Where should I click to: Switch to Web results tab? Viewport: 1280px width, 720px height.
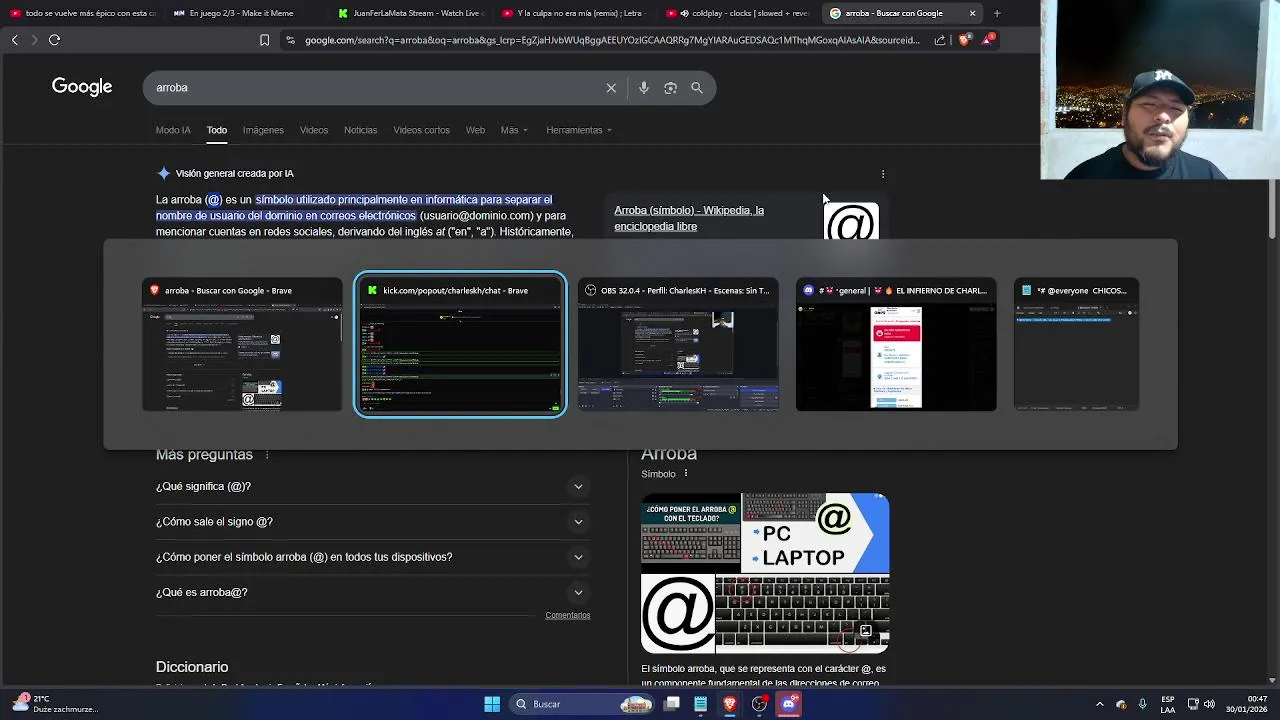coord(475,130)
